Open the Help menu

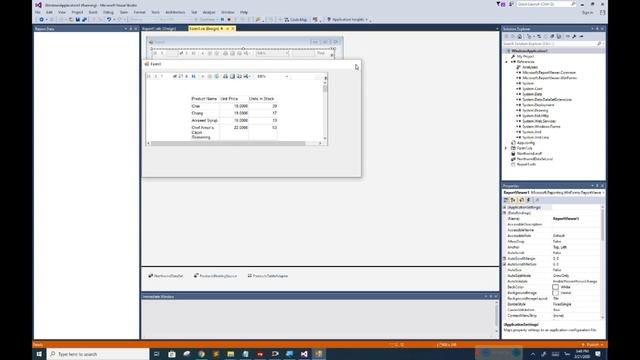244,12
